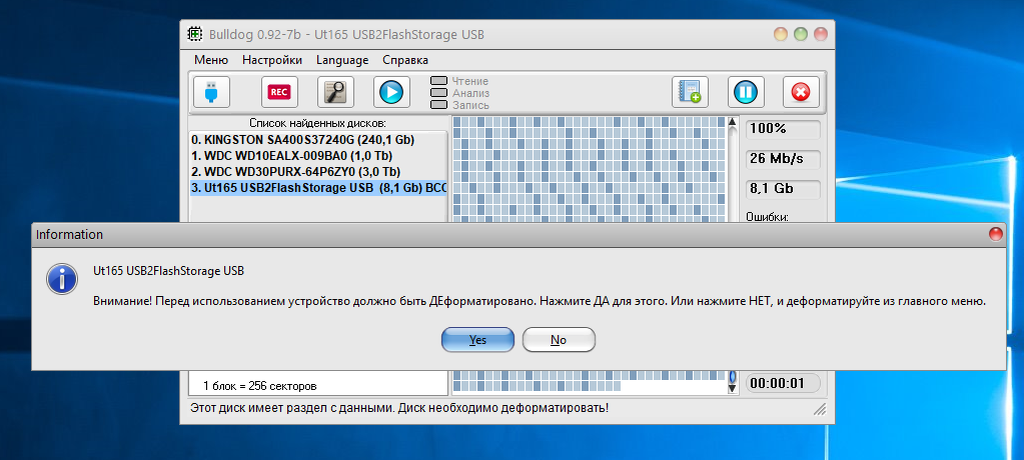Click the resize grip in status bar
The width and height of the screenshot is (1024, 460).
tap(818, 409)
